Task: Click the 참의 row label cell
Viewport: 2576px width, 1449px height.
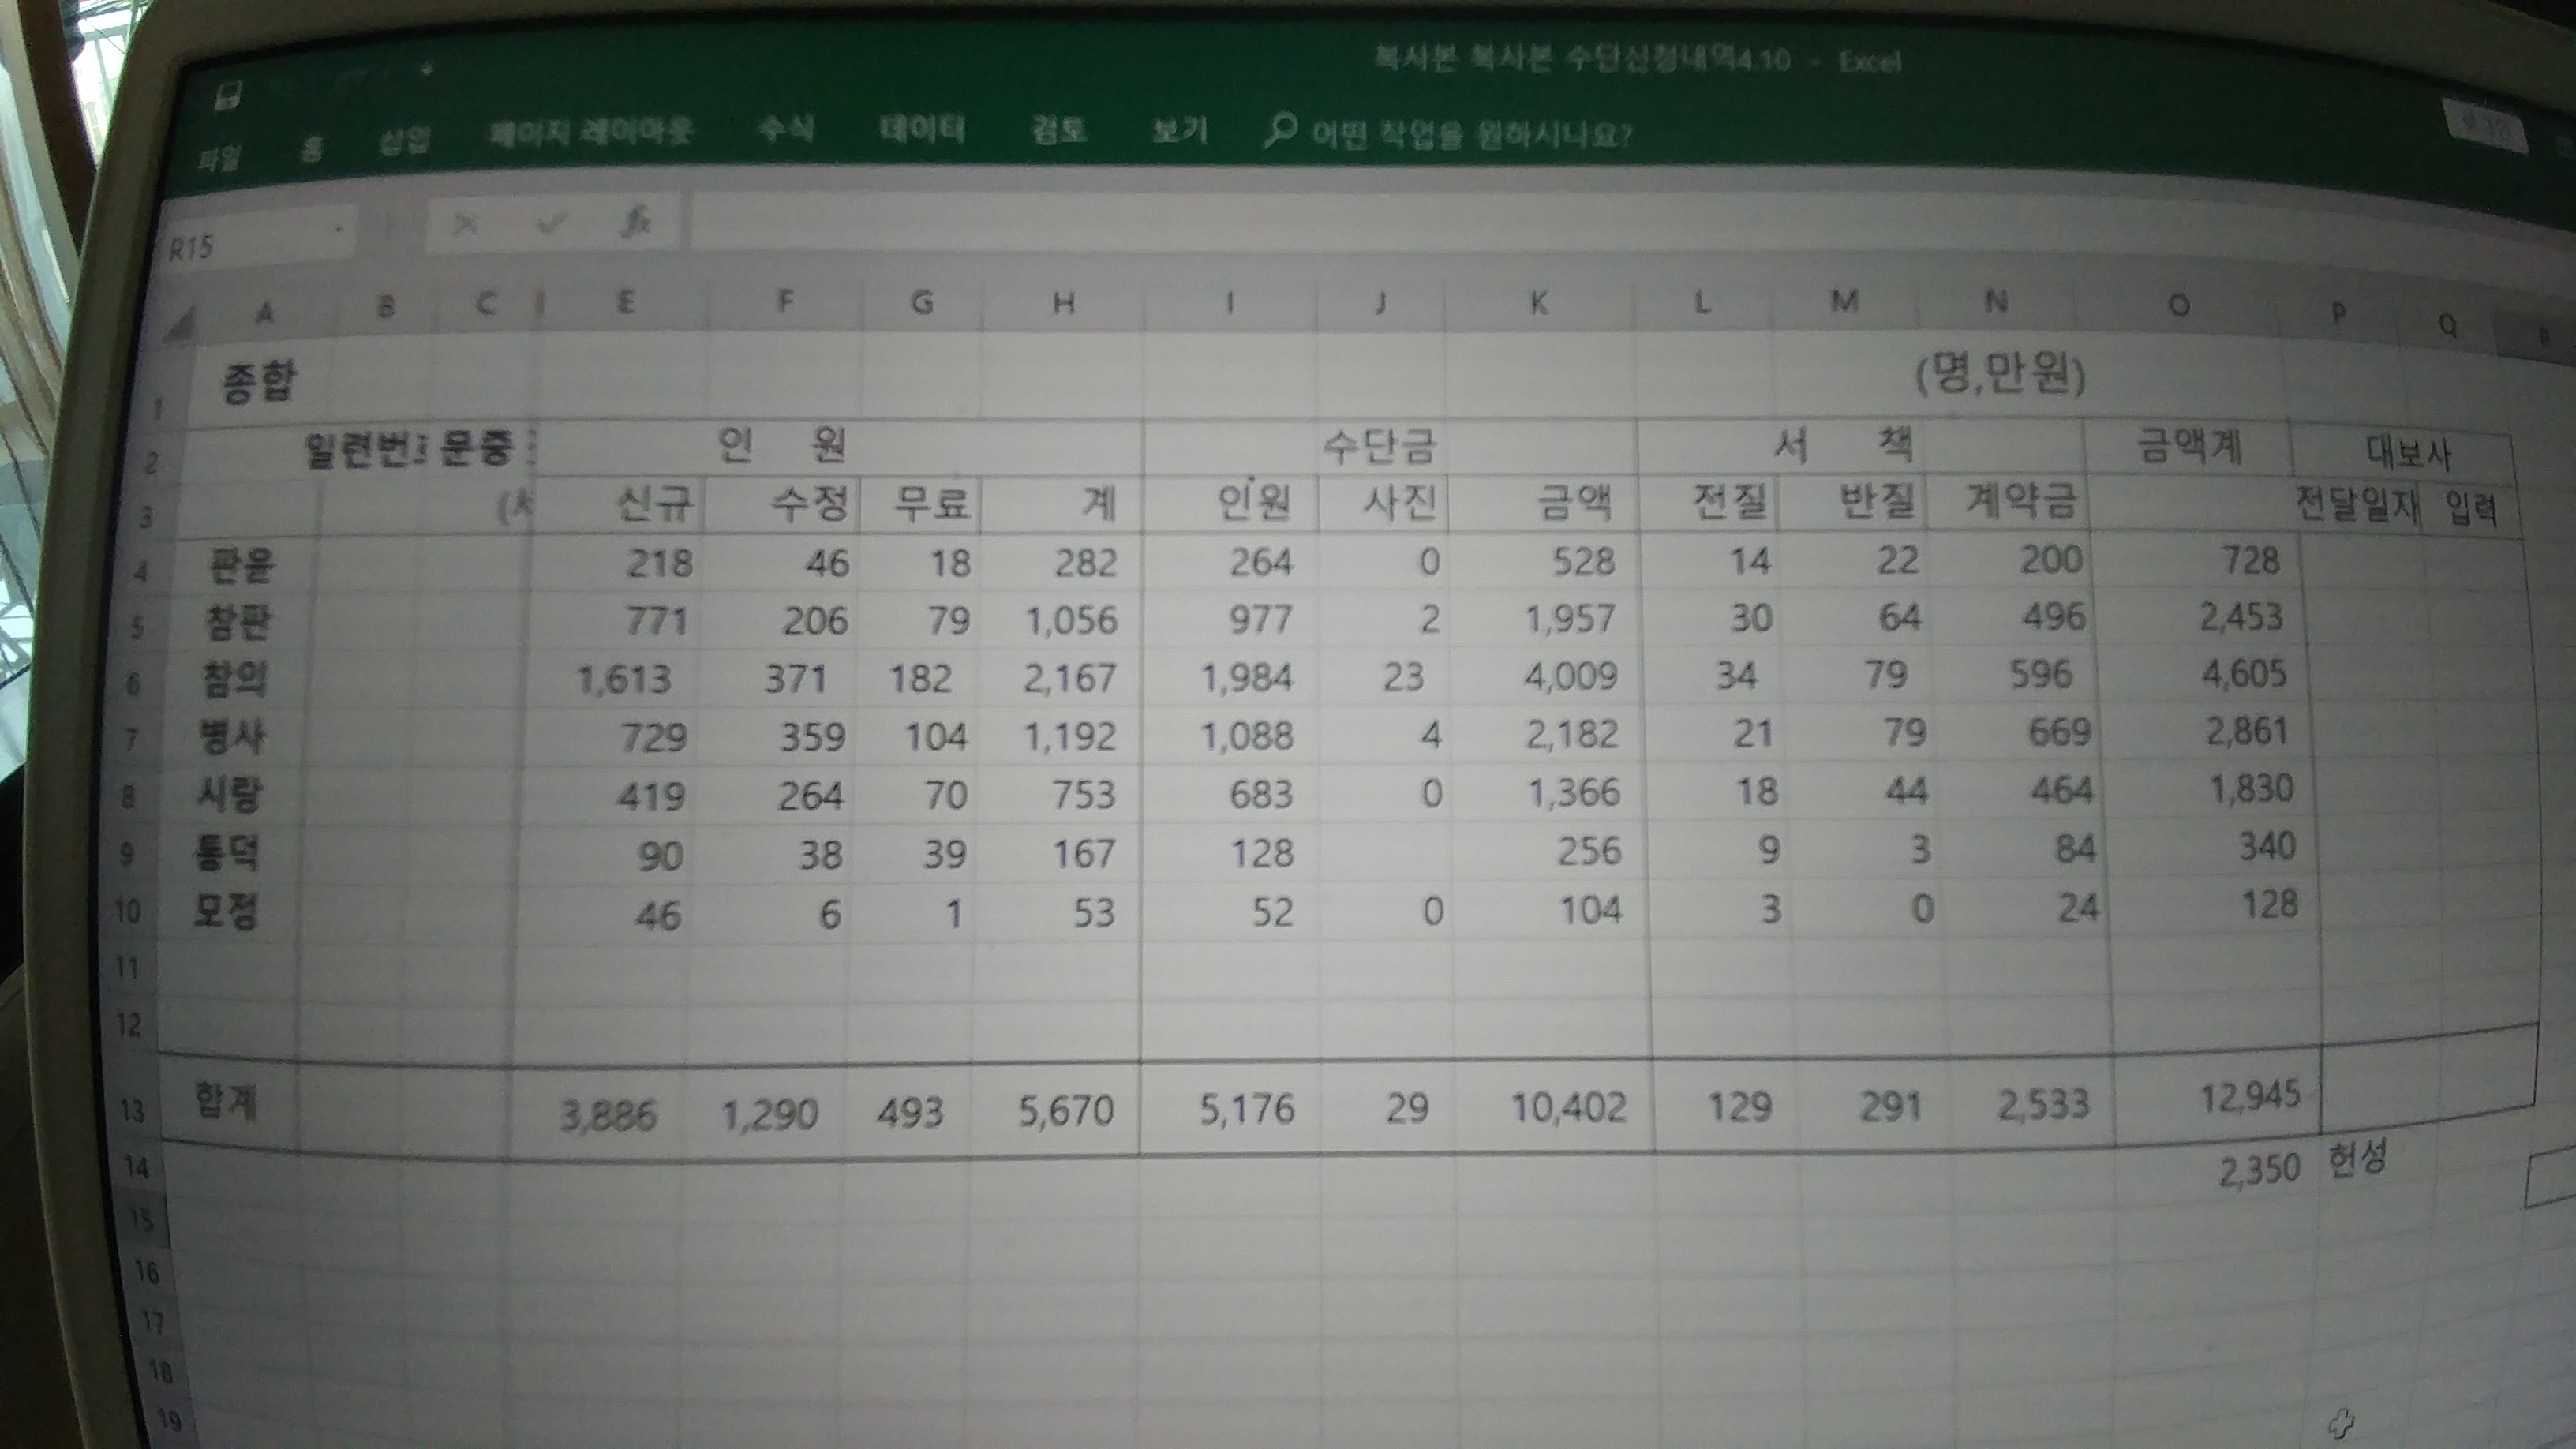Action: (234, 681)
